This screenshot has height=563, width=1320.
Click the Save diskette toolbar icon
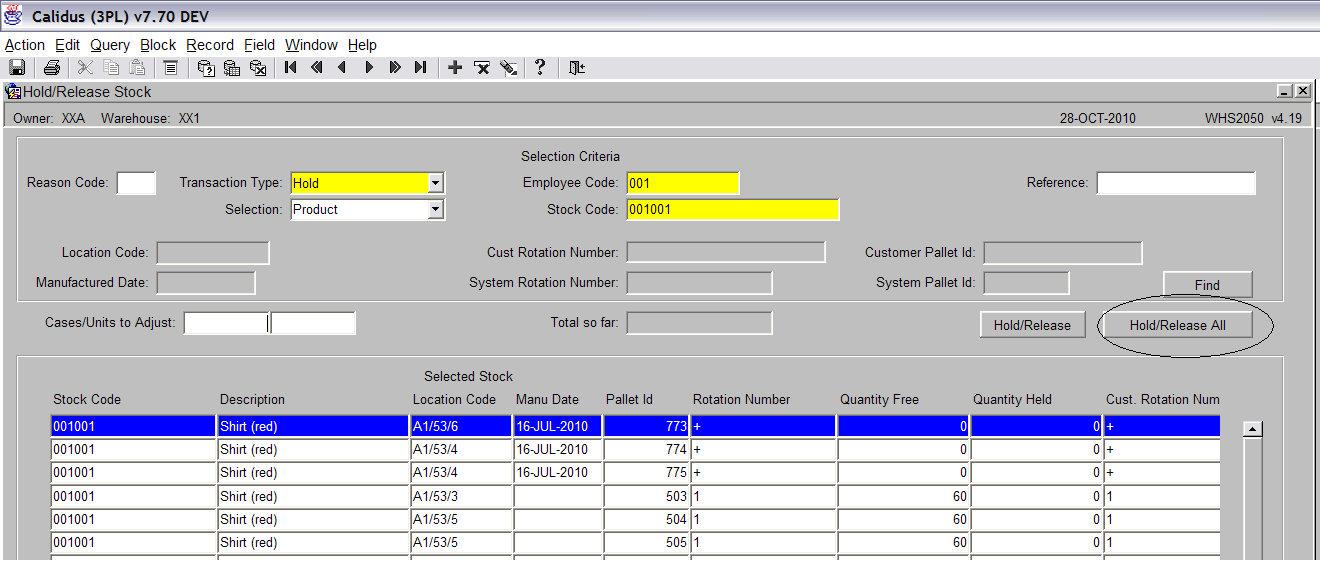point(17,68)
